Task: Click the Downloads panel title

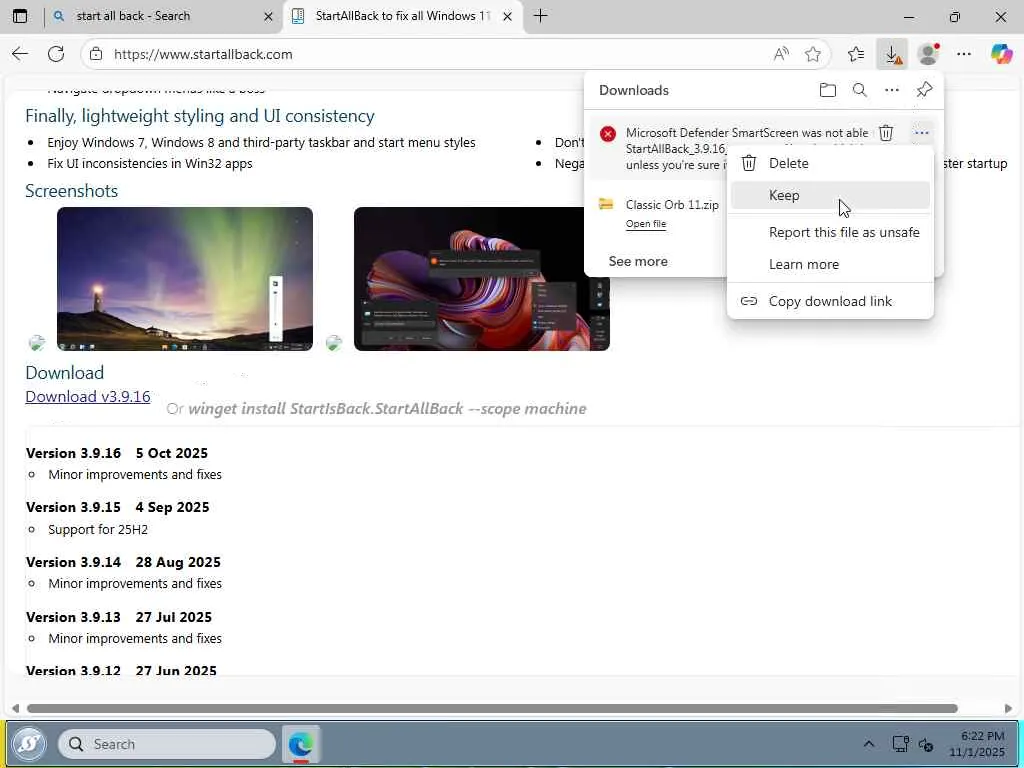Action: pyautogui.click(x=633, y=90)
